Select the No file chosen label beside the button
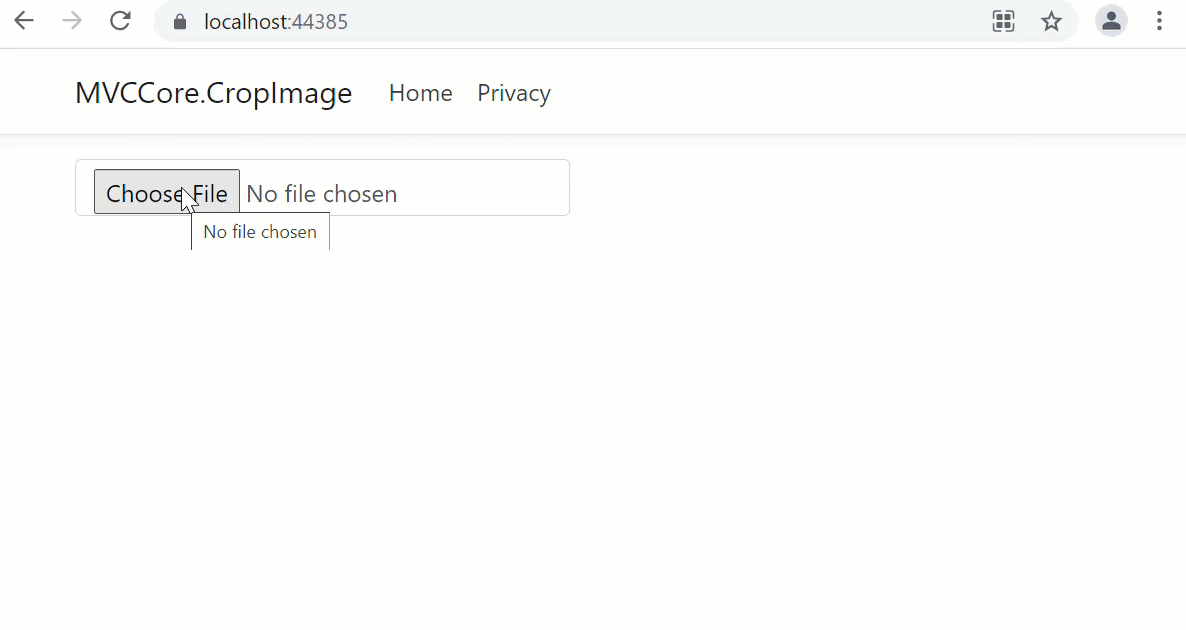1186x630 pixels. coord(321,193)
